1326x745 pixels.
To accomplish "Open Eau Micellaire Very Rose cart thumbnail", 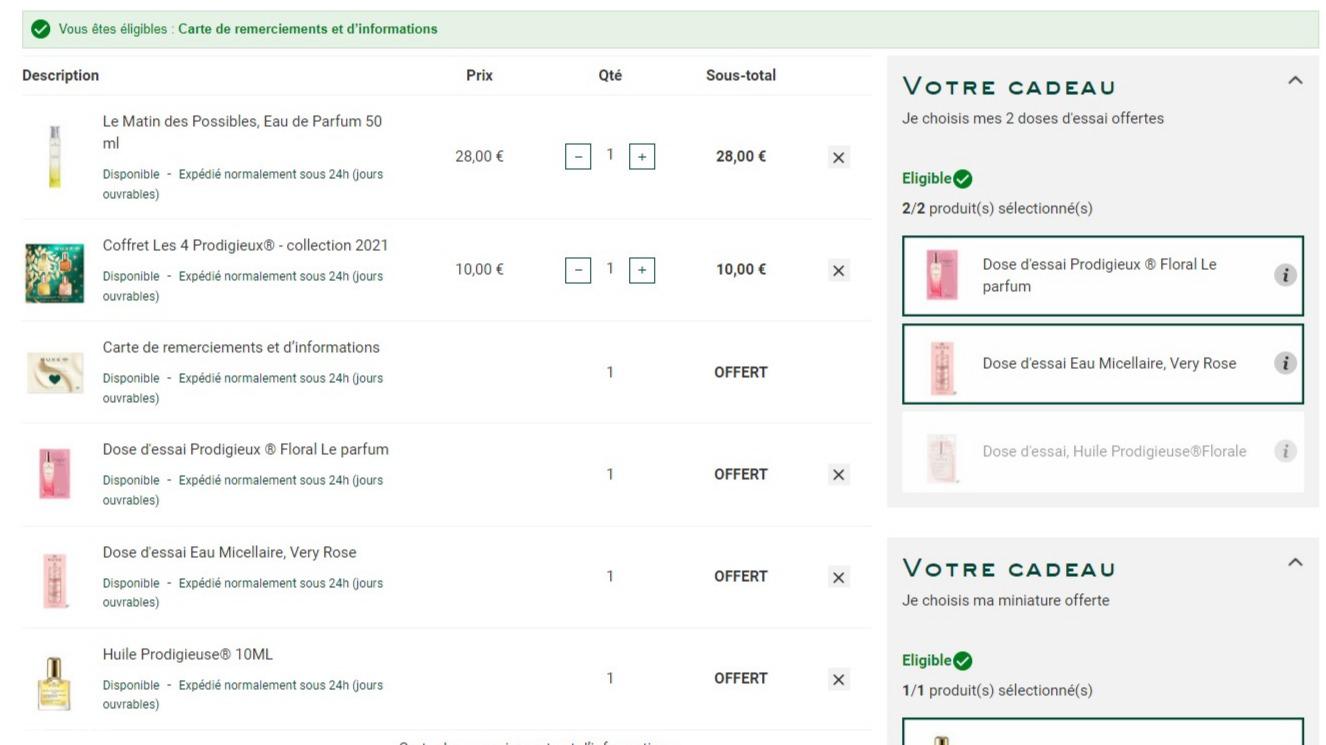I will click(x=54, y=580).
